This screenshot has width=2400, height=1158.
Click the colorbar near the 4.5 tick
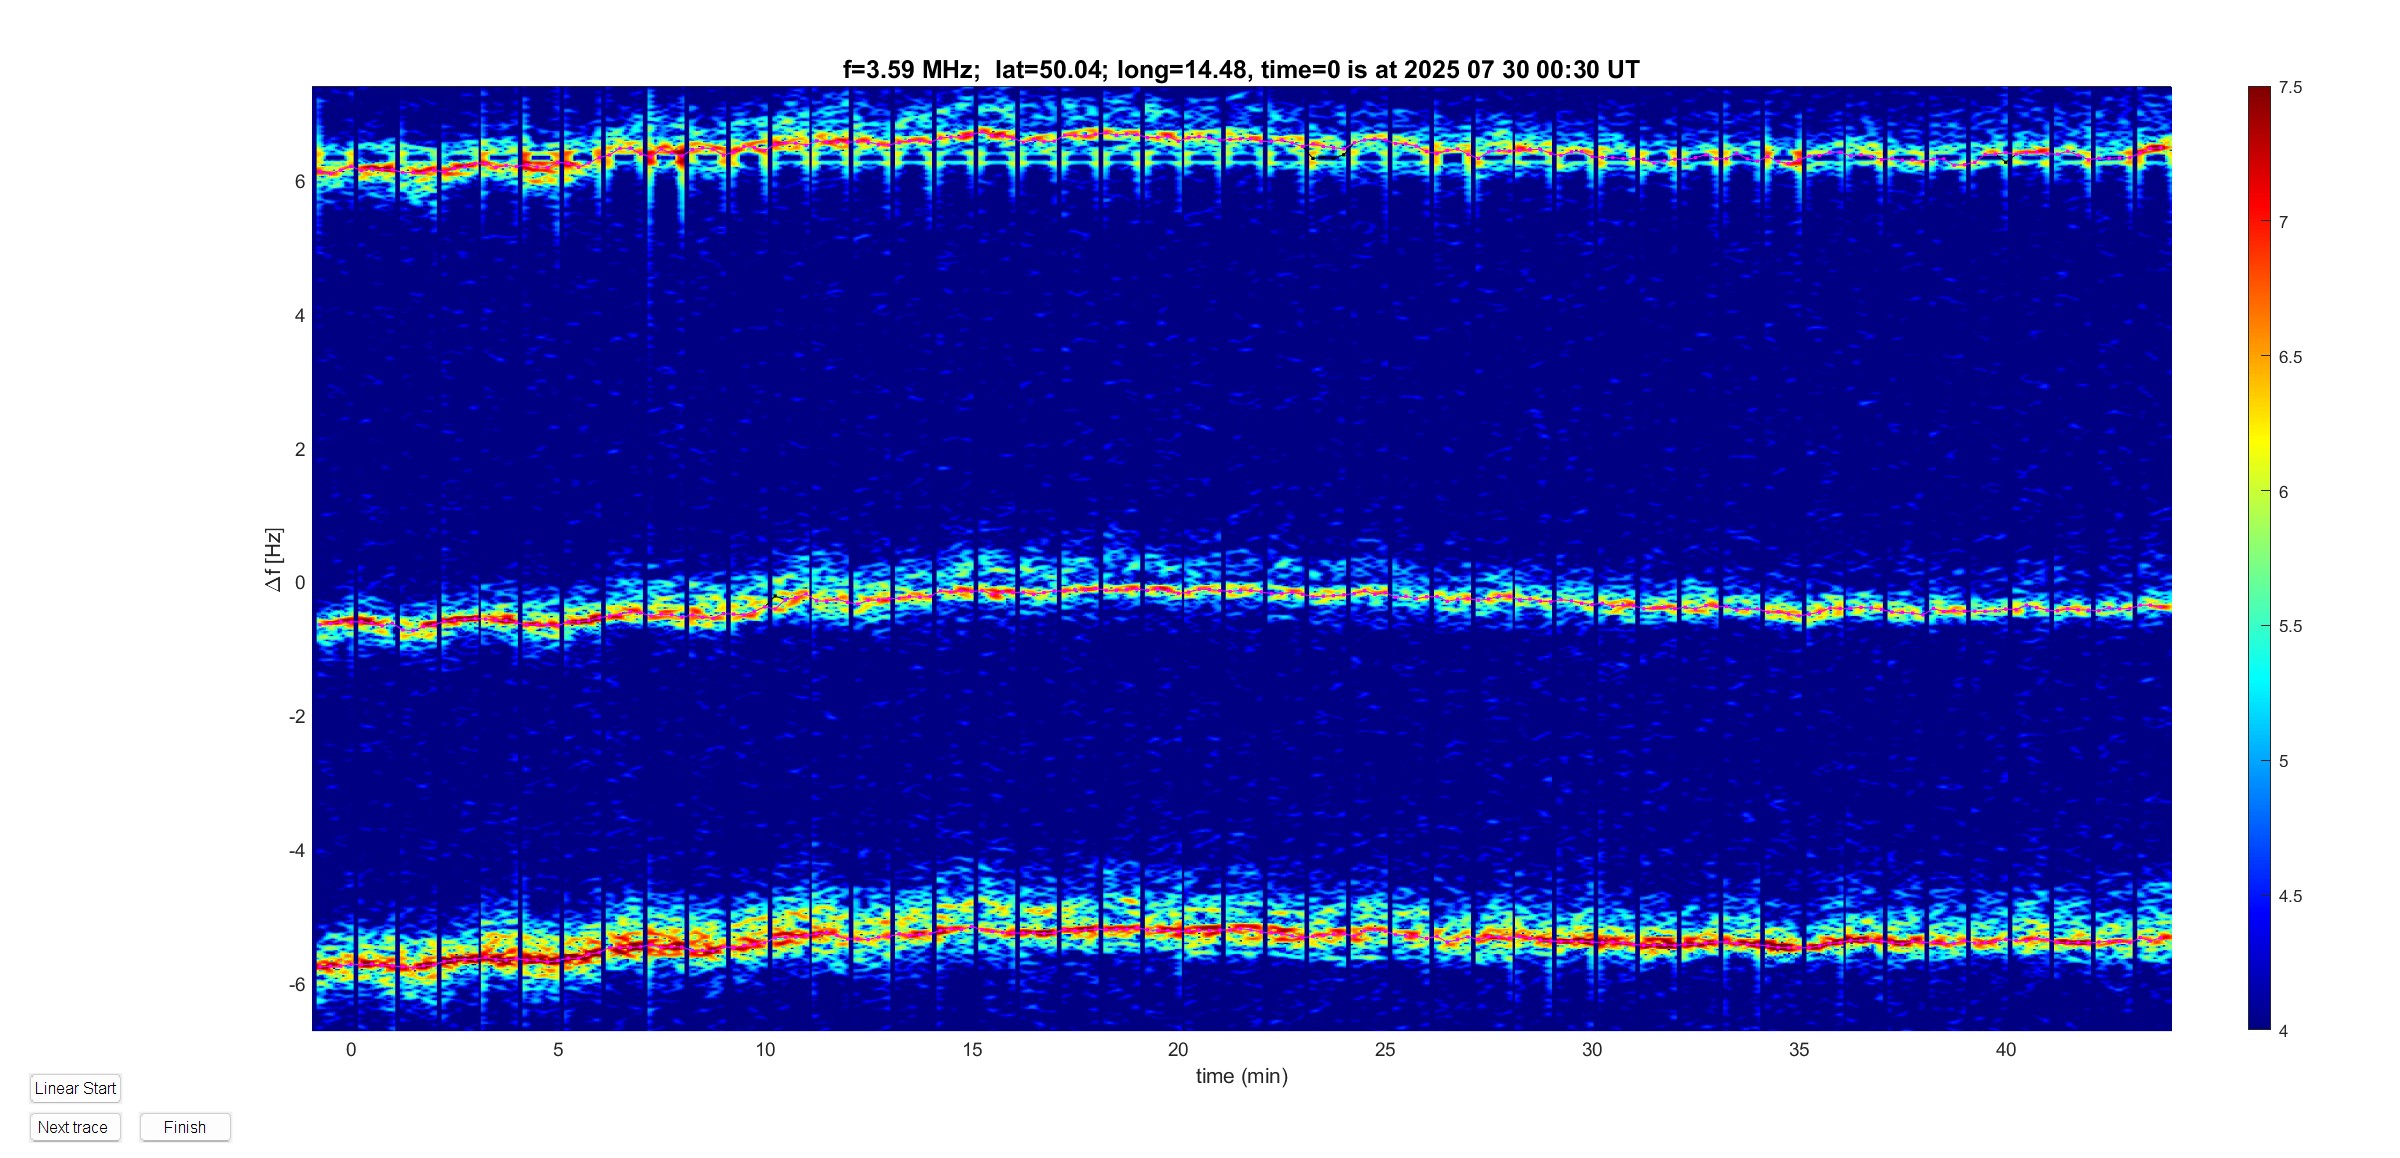pyautogui.click(x=2259, y=896)
